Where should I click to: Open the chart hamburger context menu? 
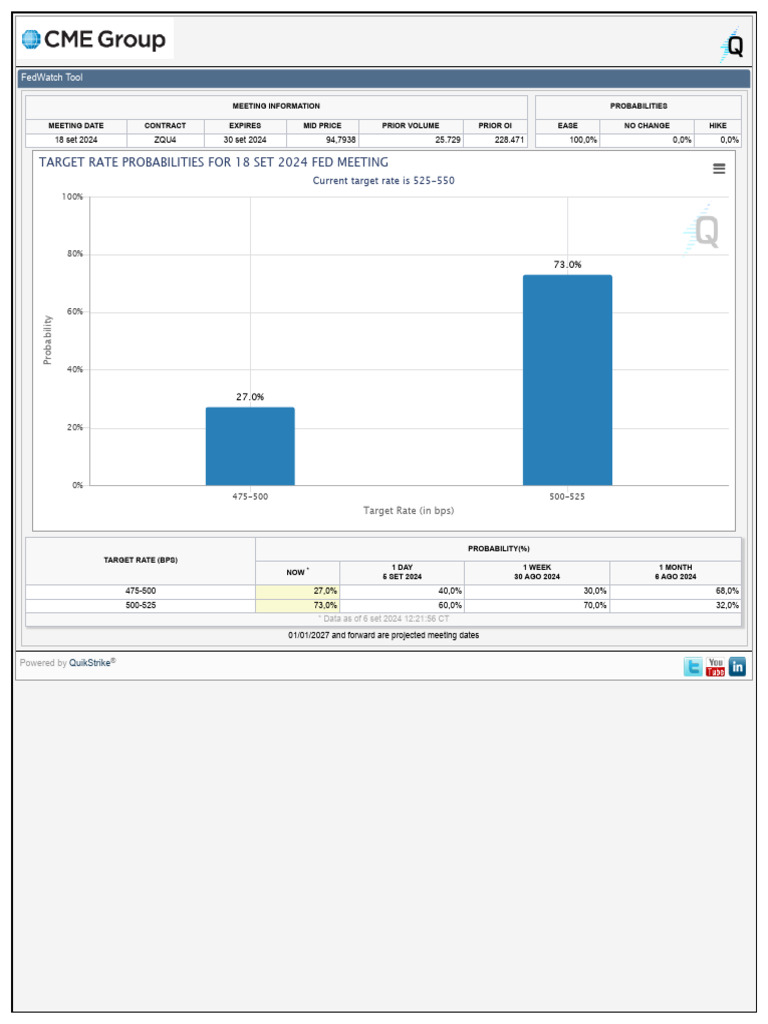(x=718, y=169)
